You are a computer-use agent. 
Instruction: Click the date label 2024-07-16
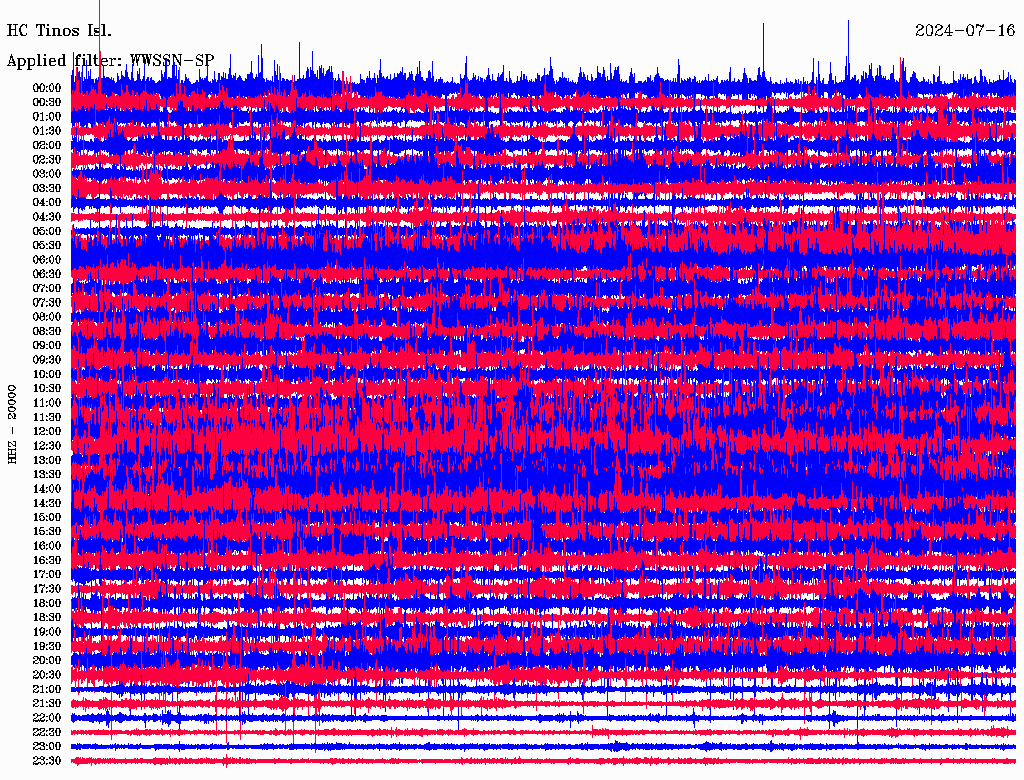pyautogui.click(x=965, y=31)
